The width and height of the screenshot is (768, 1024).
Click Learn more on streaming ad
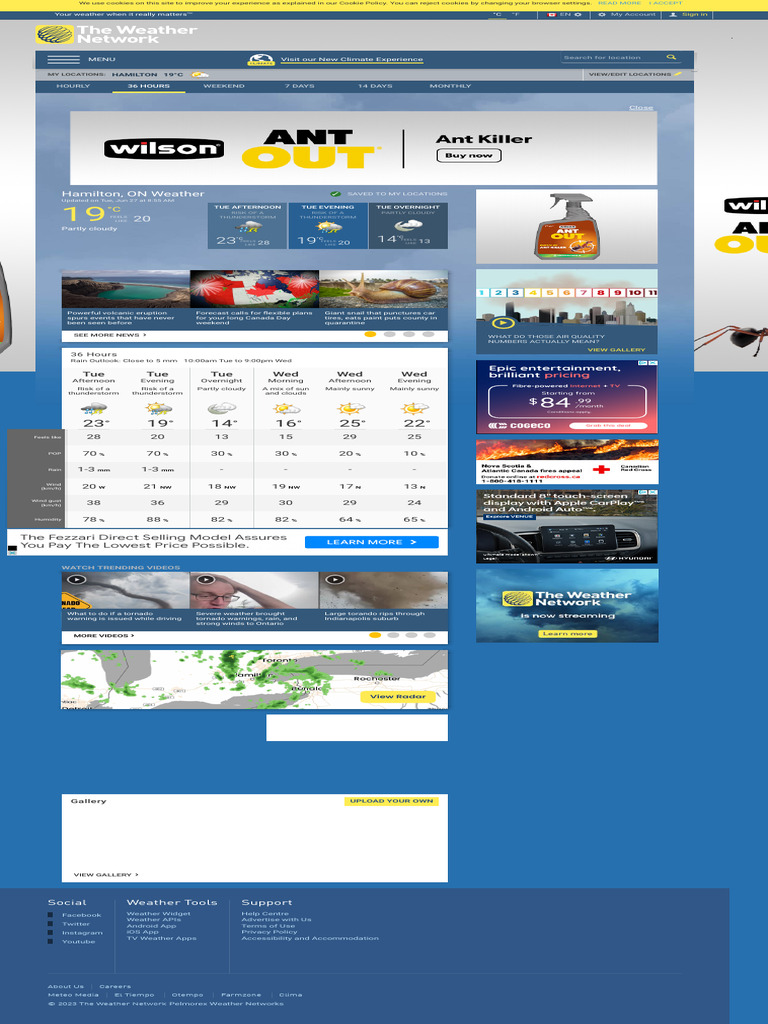pos(567,633)
